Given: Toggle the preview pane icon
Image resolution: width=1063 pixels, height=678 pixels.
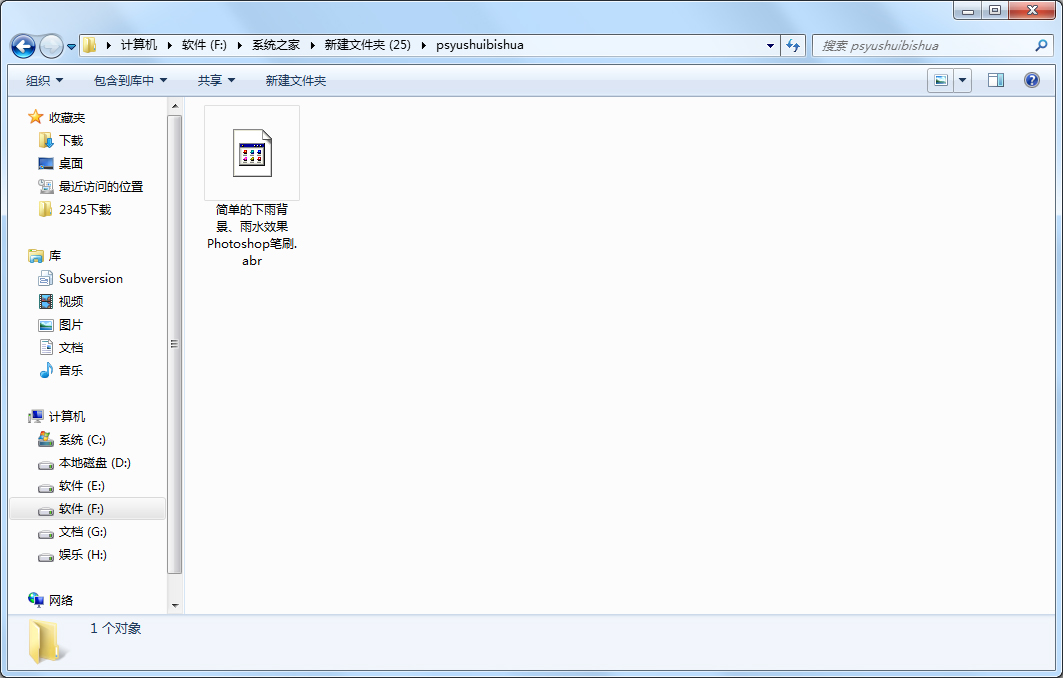Looking at the screenshot, I should pos(995,80).
